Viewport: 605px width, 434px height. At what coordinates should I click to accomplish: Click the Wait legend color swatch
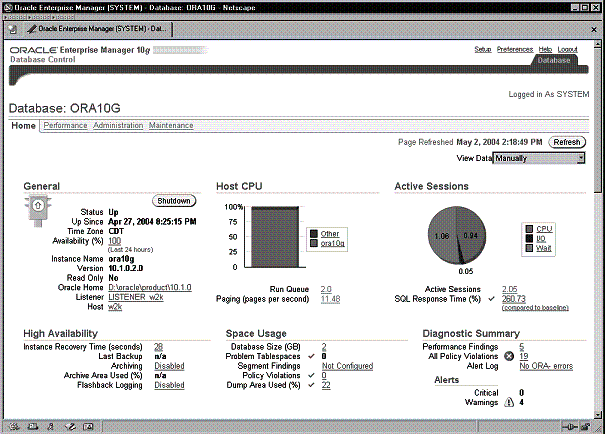pos(529,248)
